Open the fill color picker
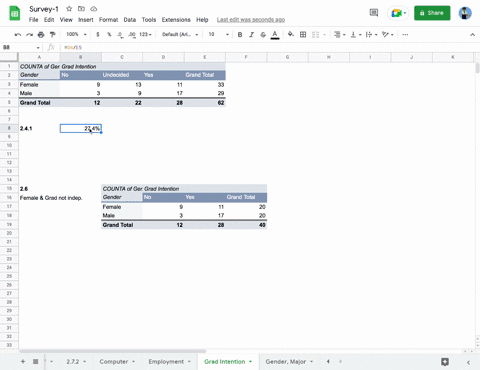 (291, 34)
